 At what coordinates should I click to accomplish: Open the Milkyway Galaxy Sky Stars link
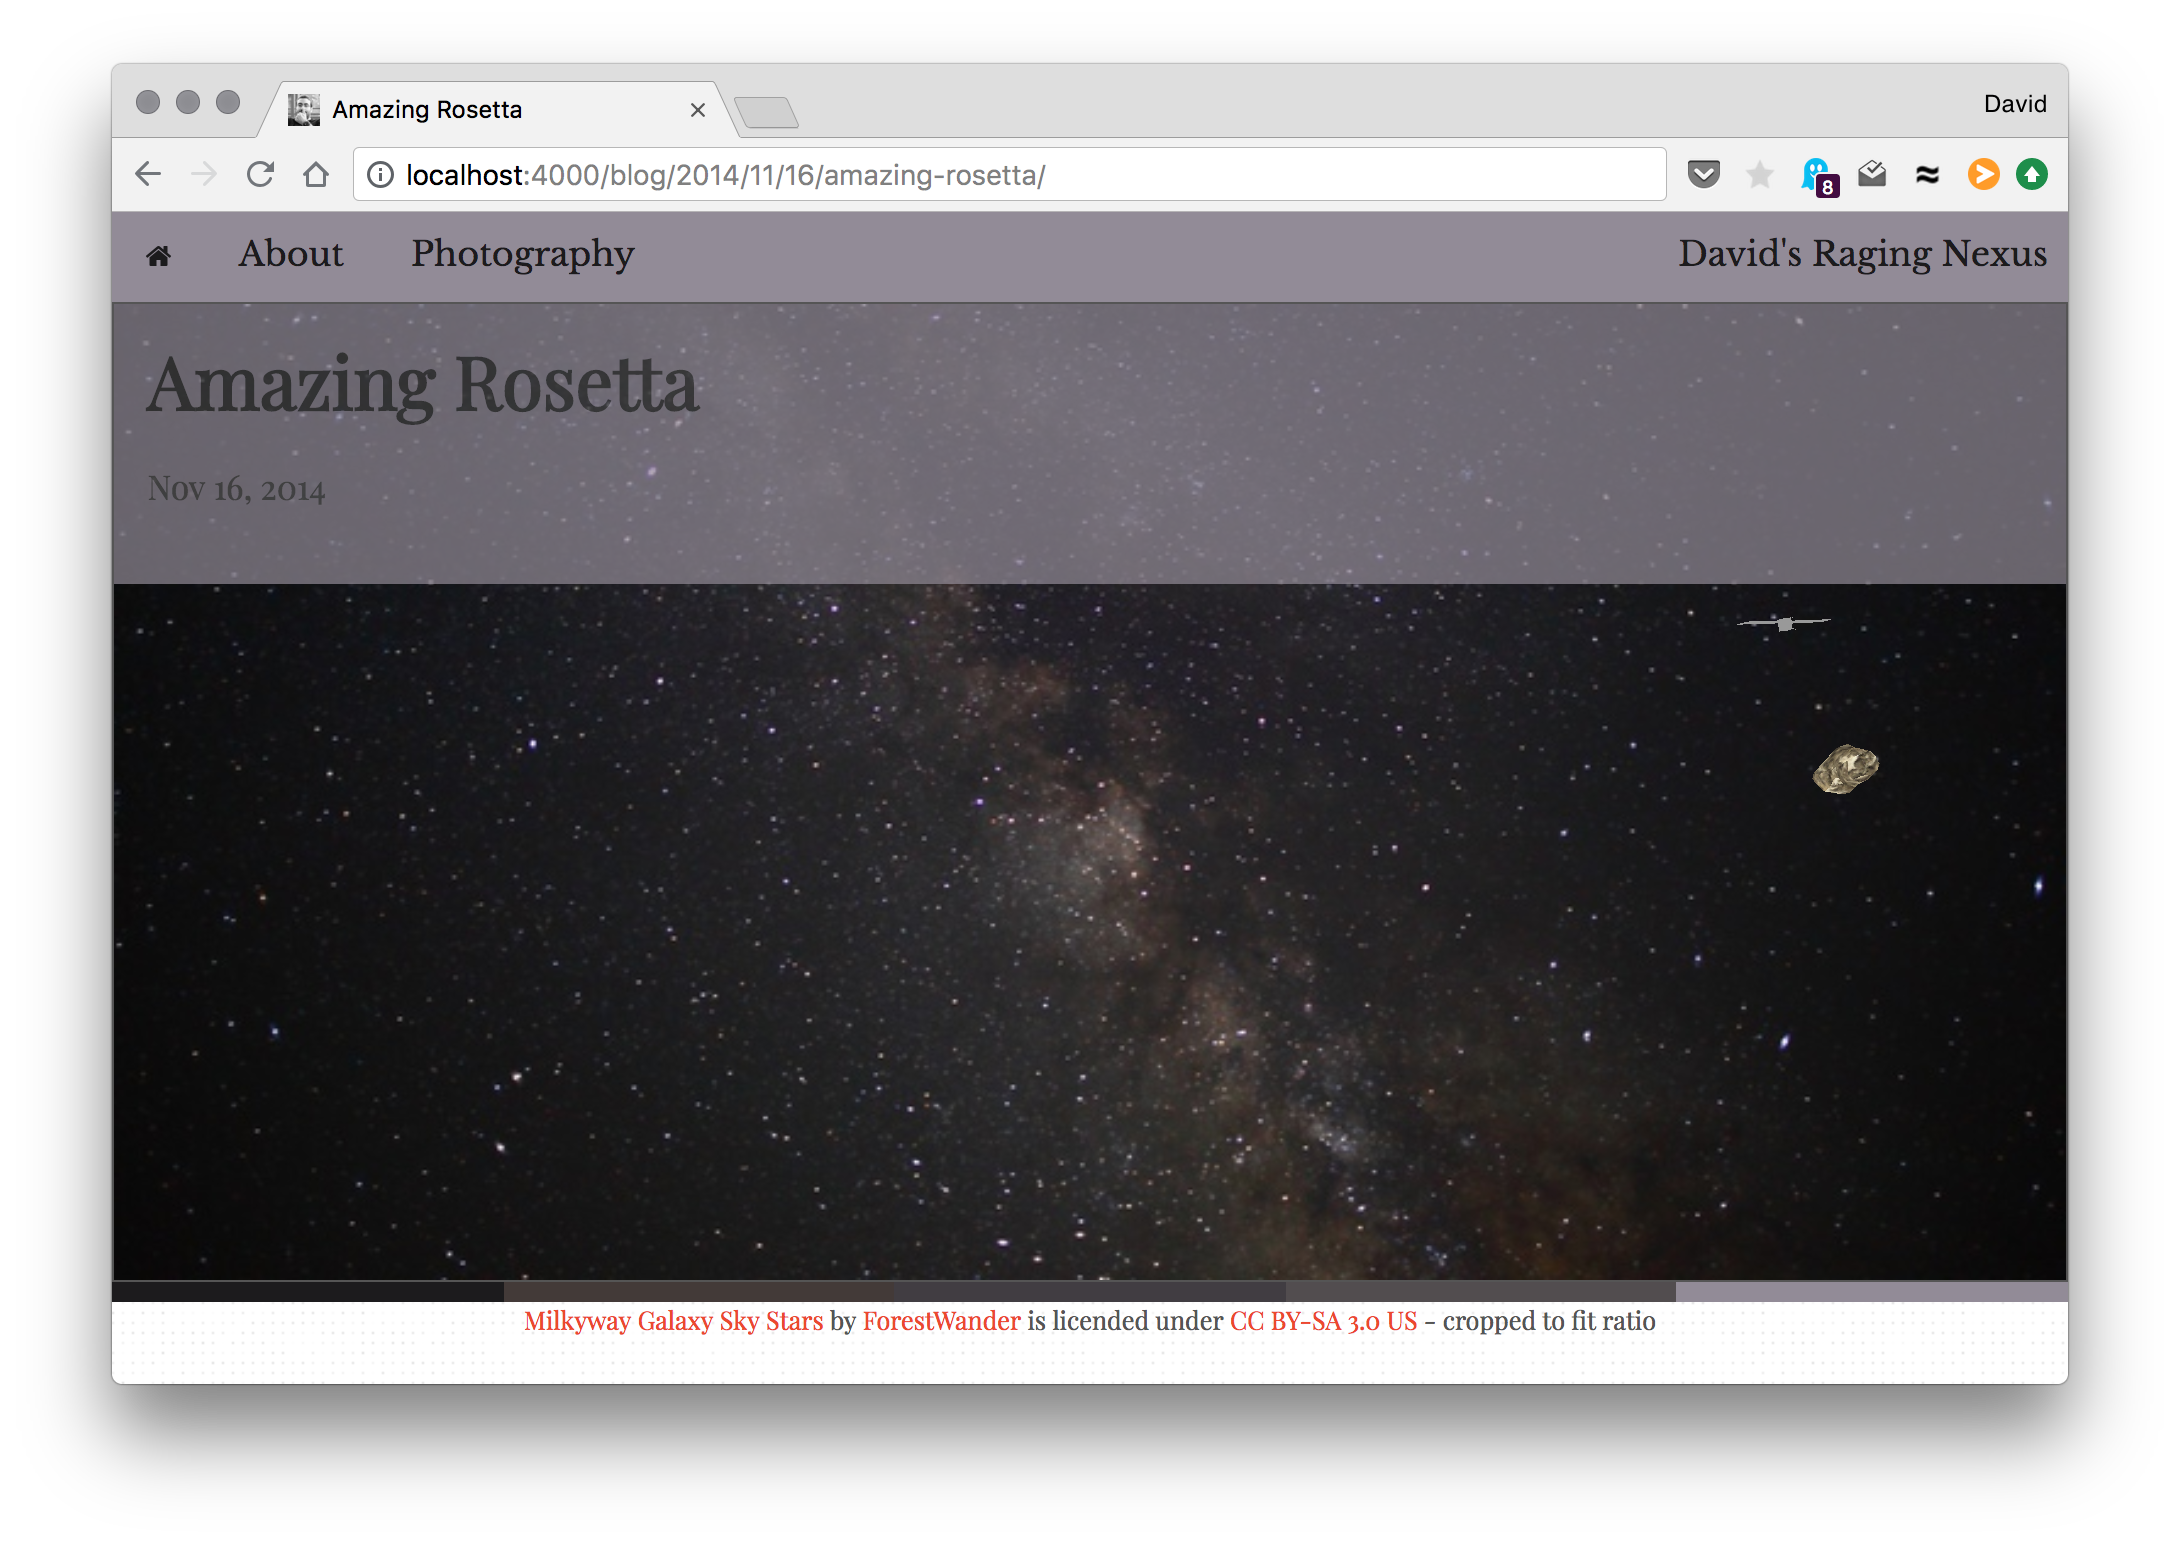673,1321
